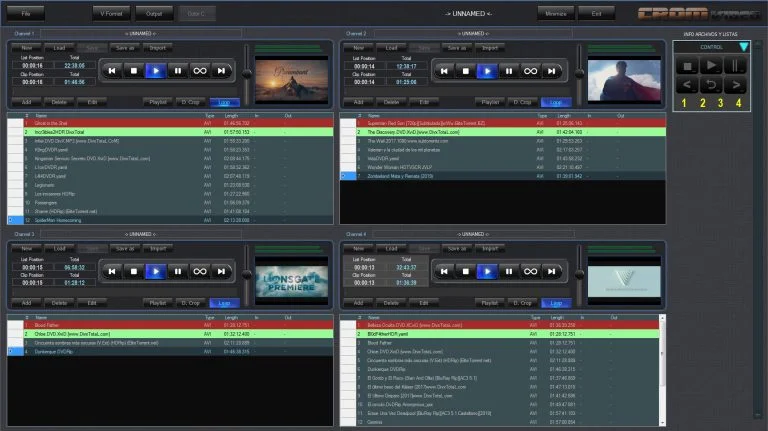Viewport: 768px width, 431px height.
Task: Click the Minimize button in top bar
Action: pos(556,14)
